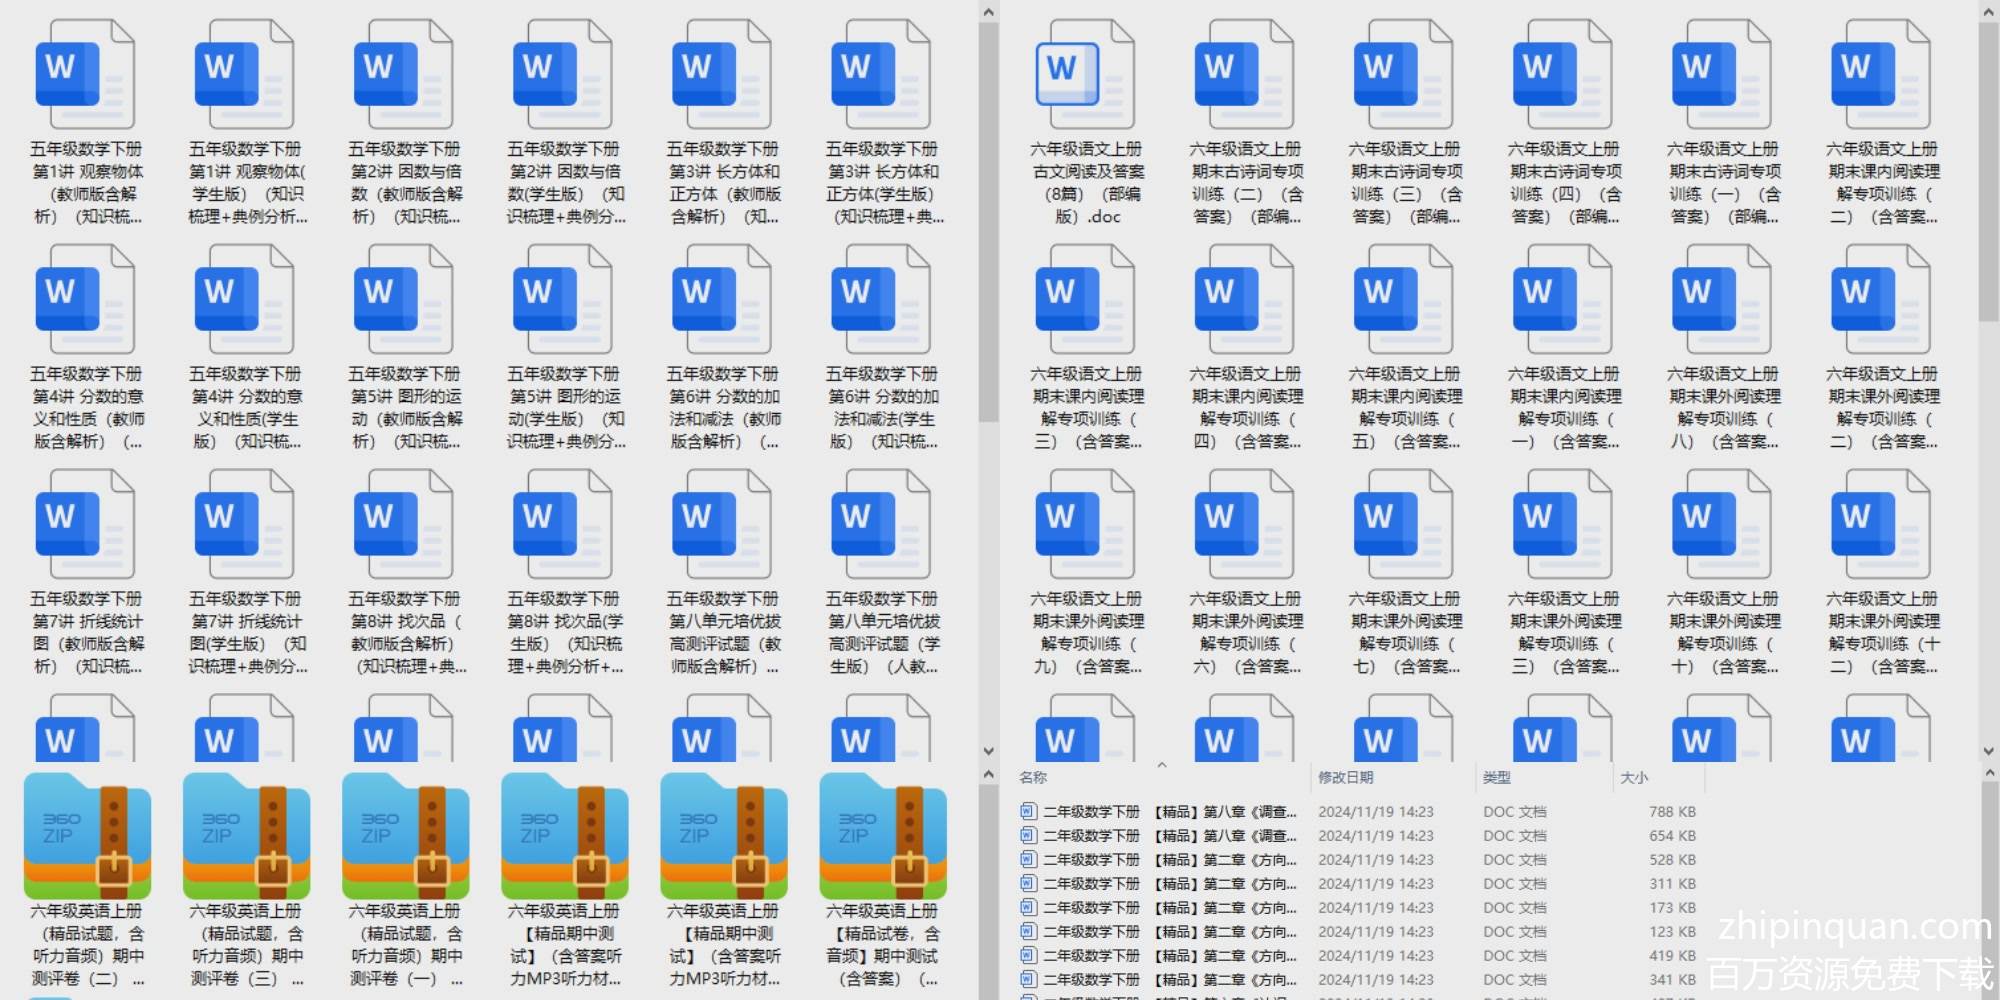Click the left pane vertical scrollbar thumb
This screenshot has height=1000, width=2000.
(x=988, y=220)
